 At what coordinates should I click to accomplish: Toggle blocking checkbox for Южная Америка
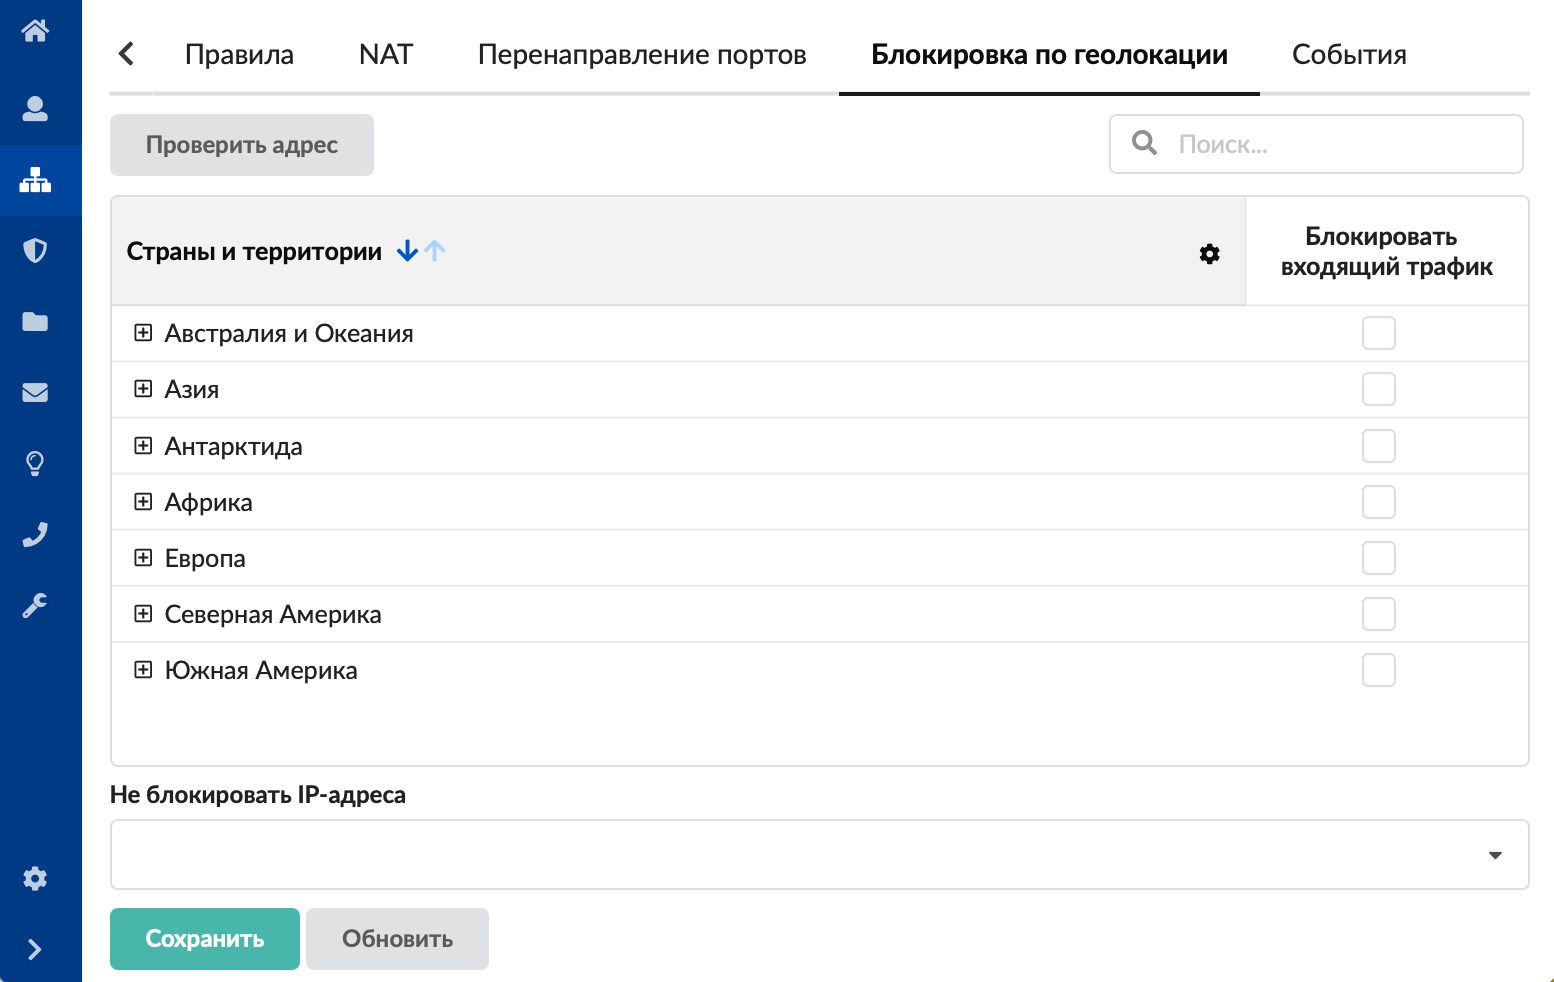(1378, 670)
